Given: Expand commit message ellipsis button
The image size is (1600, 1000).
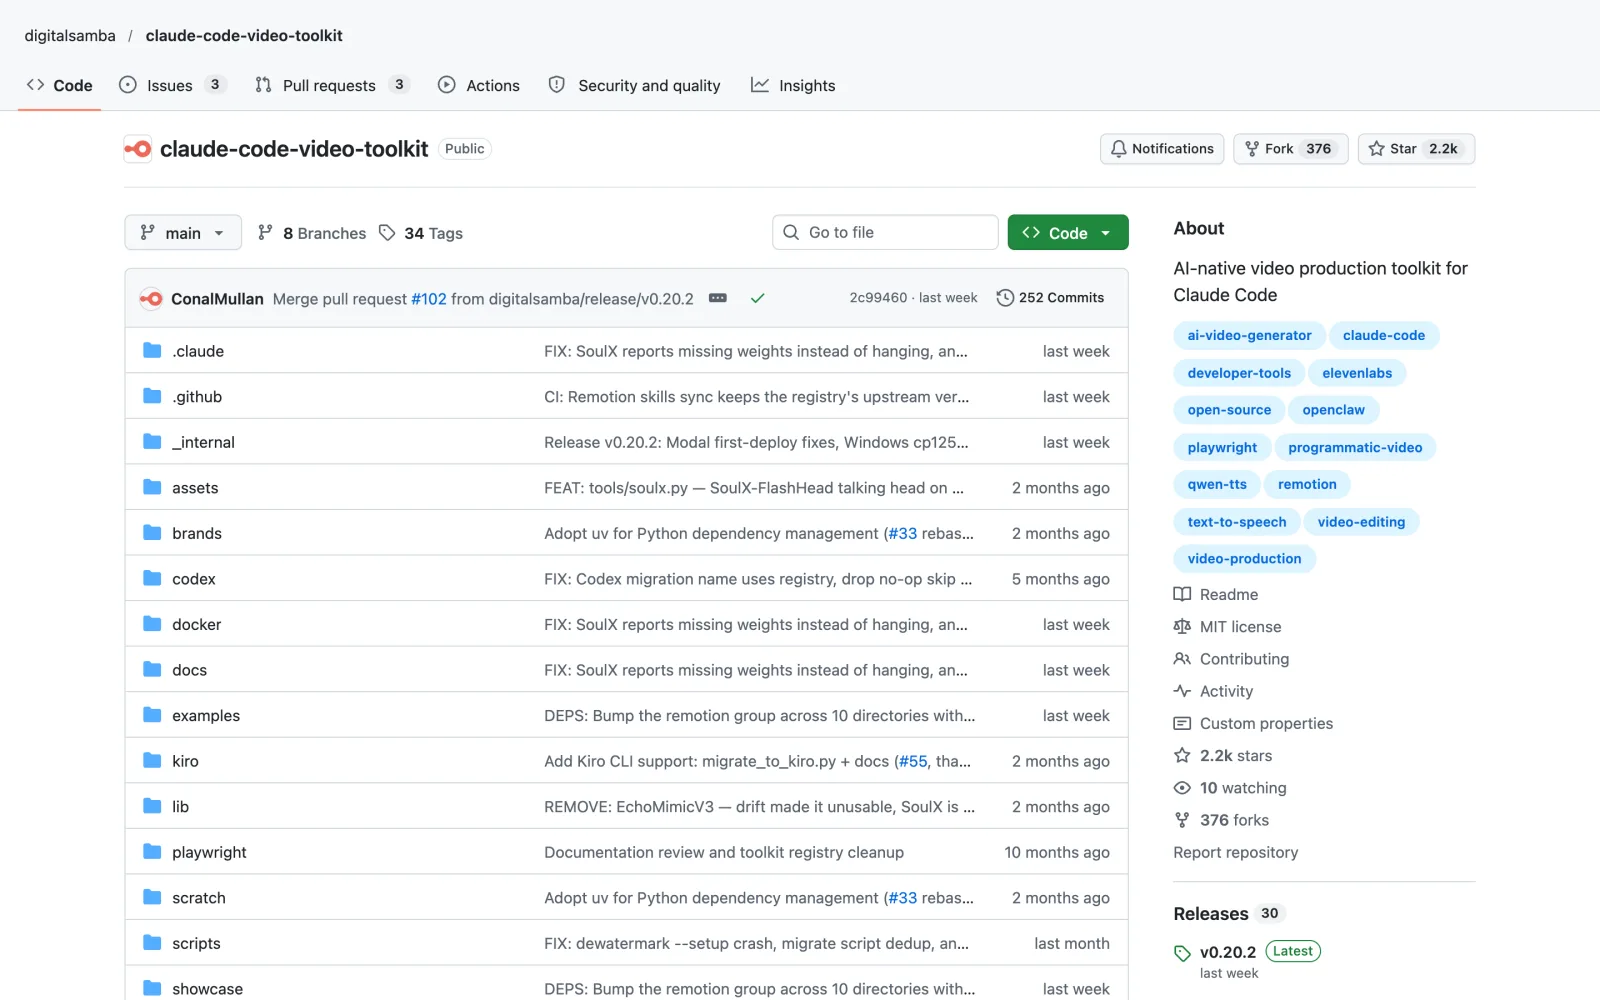Looking at the screenshot, I should coord(718,298).
